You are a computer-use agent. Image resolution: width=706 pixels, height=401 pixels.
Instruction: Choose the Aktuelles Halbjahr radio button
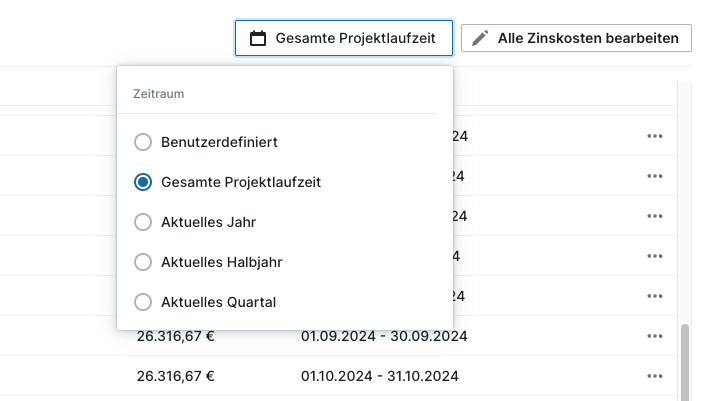point(143,262)
